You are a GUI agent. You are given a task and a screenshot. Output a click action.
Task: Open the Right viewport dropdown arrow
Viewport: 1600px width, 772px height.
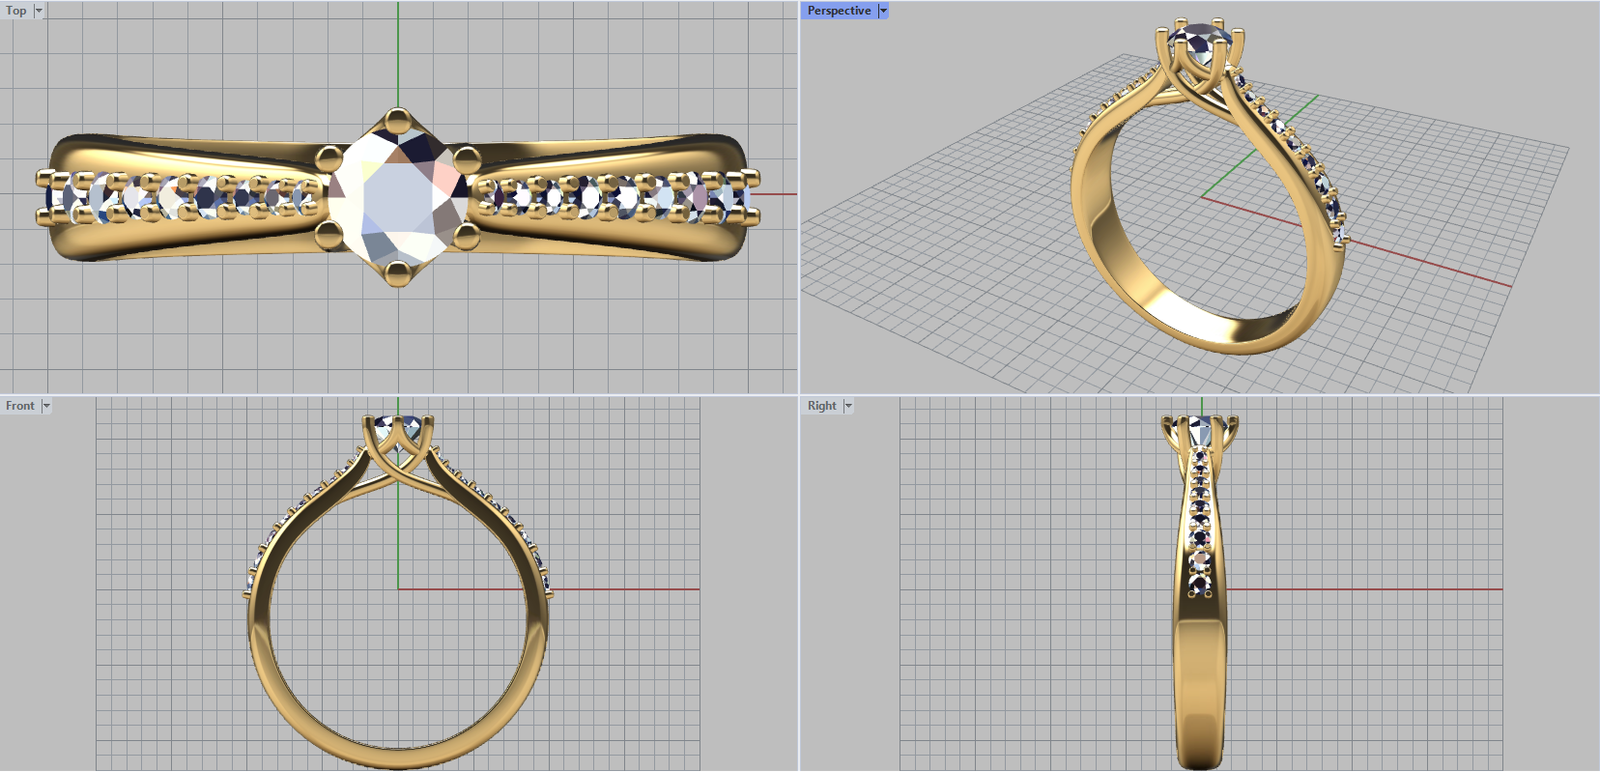pyautogui.click(x=848, y=406)
